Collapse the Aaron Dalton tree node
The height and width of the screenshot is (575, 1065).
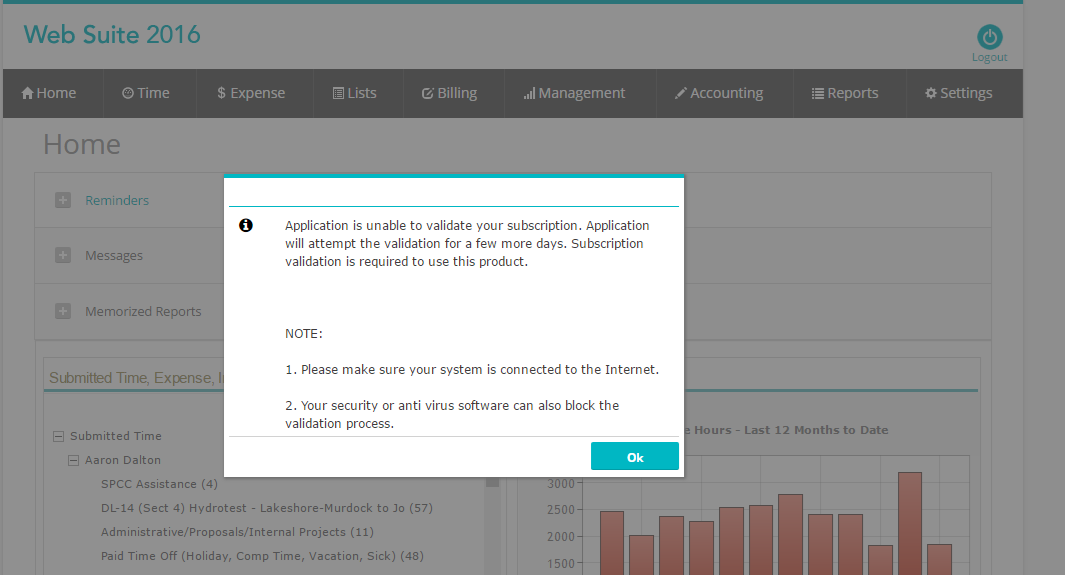(74, 460)
